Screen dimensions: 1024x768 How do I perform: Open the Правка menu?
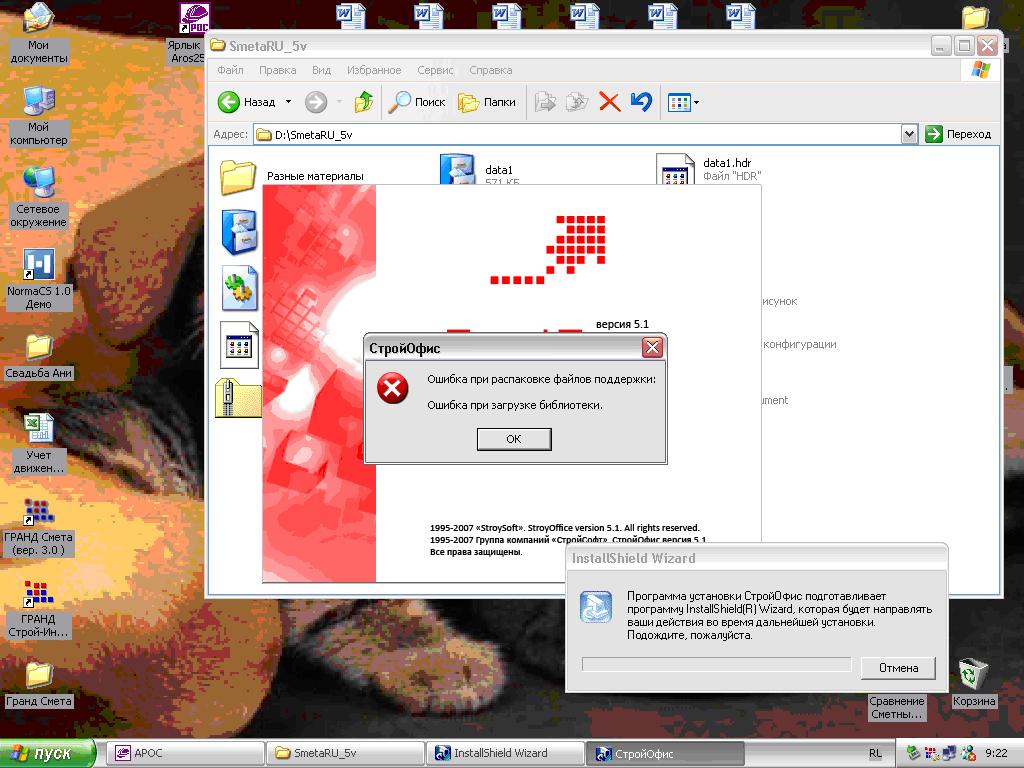(x=278, y=70)
